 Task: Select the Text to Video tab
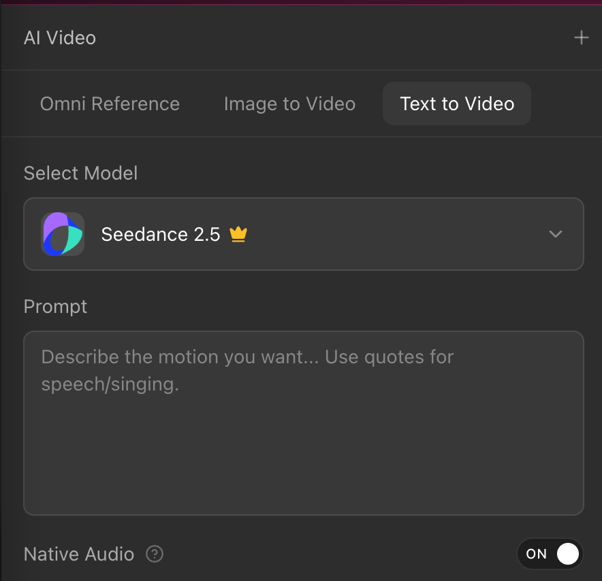457,104
